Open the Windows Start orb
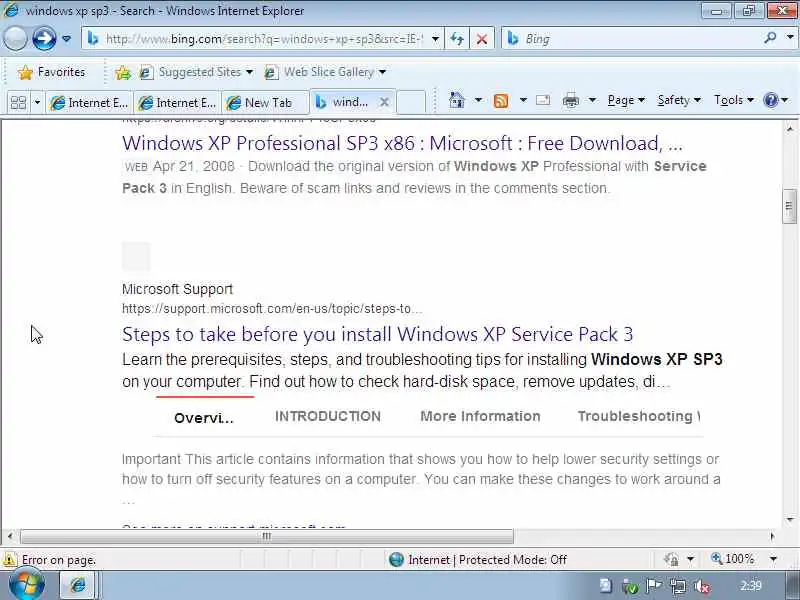The width and height of the screenshot is (800, 600). pos(27,585)
